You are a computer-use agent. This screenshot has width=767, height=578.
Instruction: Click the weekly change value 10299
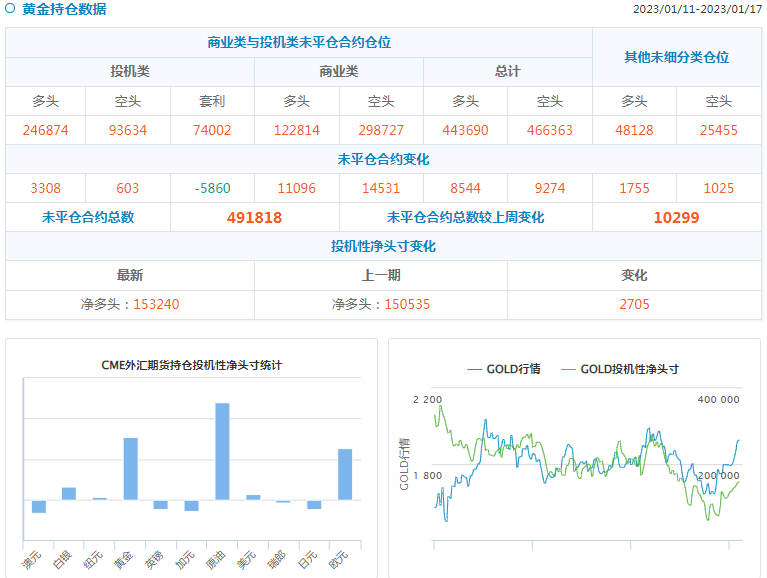tap(677, 217)
